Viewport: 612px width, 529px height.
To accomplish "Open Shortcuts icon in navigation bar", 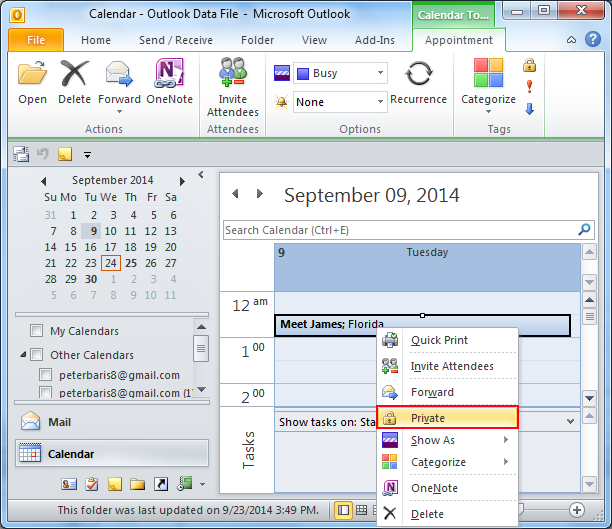I will [161, 484].
